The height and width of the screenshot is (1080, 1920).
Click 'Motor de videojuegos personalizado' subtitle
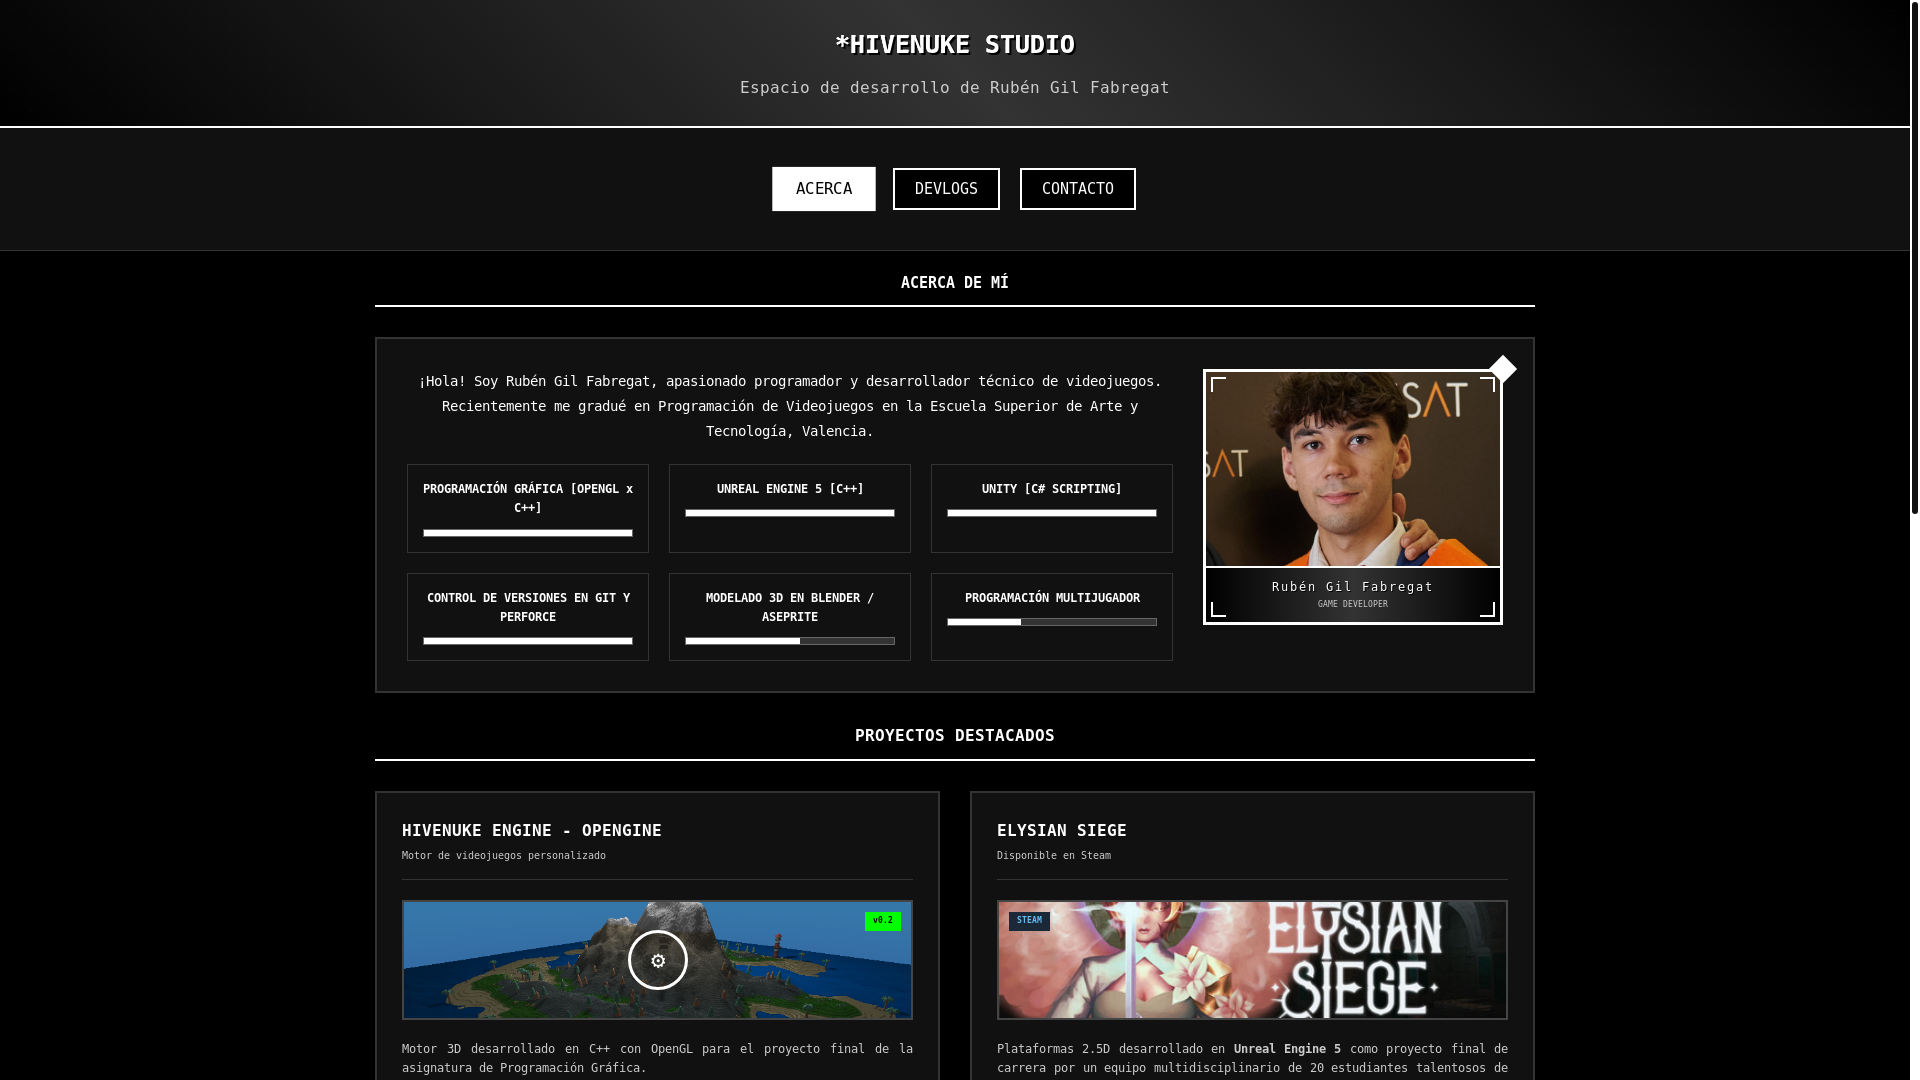(504, 856)
